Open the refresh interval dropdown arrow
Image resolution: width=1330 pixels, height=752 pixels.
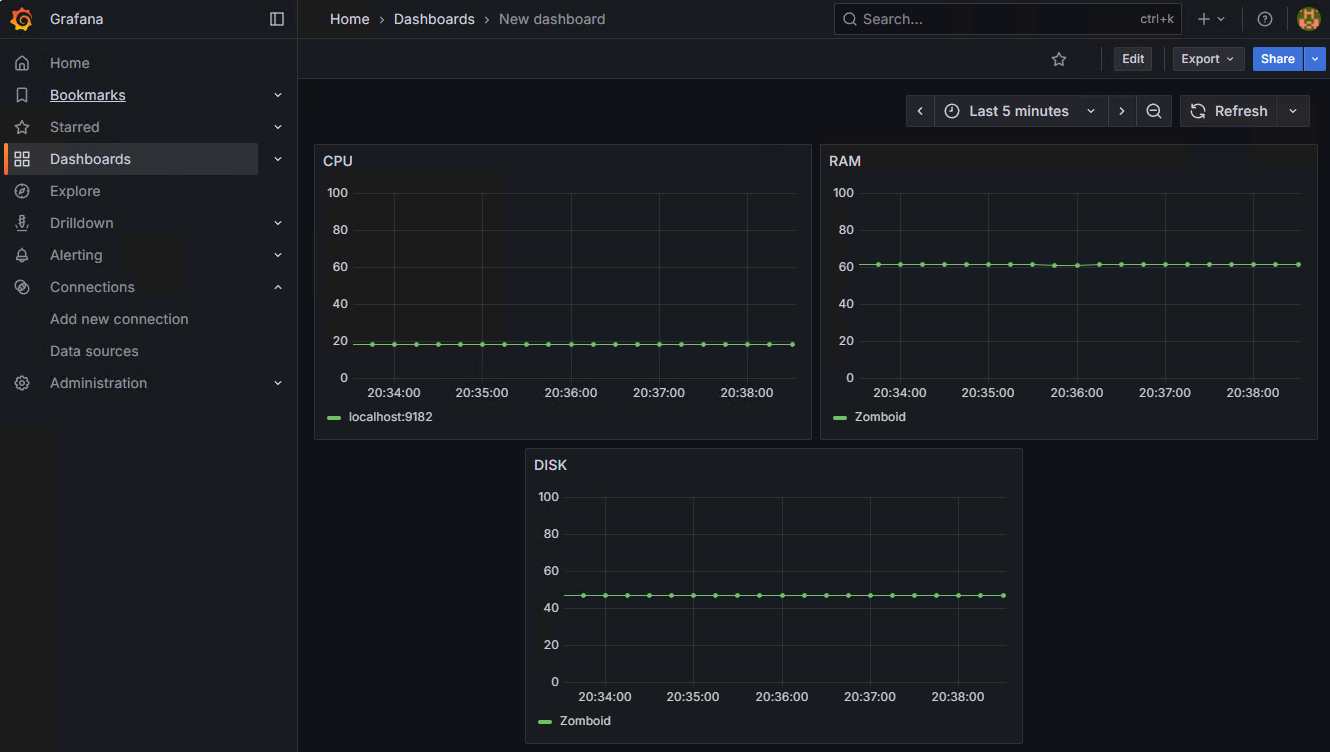click(1293, 111)
